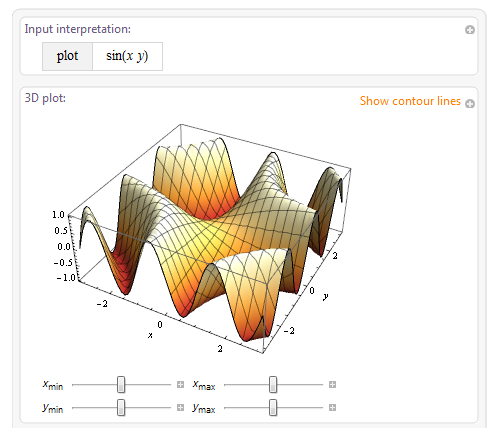
Task: Click left end of ymin slider track
Action: coord(75,407)
